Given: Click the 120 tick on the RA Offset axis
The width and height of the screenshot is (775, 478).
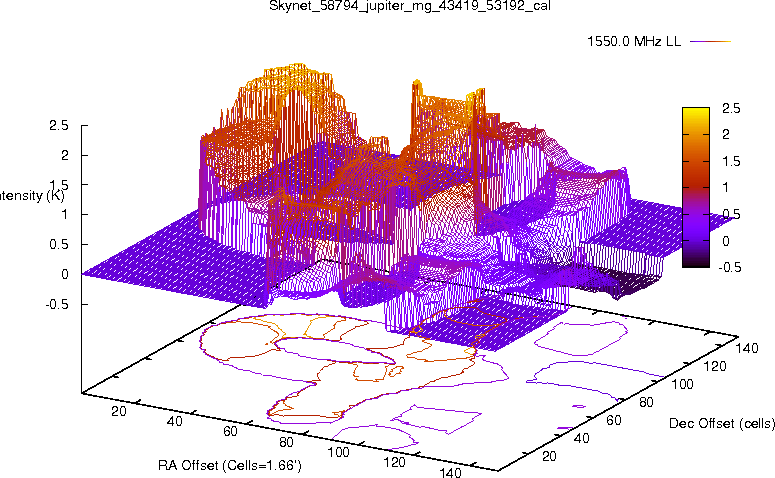Looking at the screenshot, I should [394, 462].
